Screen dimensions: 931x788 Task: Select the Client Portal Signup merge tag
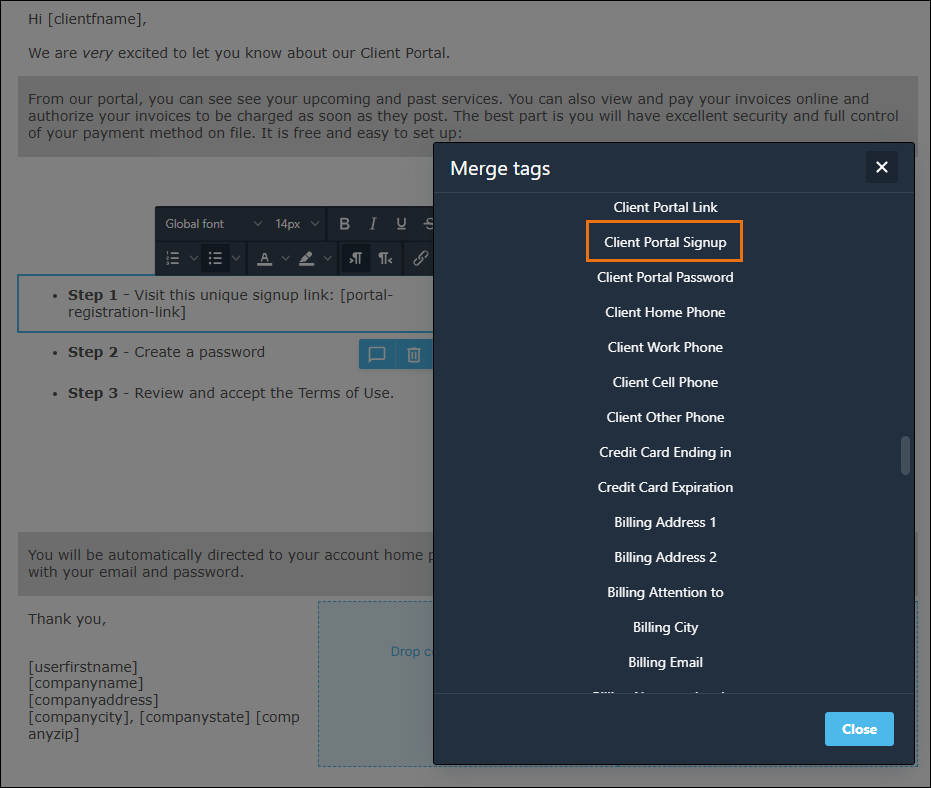tap(664, 241)
